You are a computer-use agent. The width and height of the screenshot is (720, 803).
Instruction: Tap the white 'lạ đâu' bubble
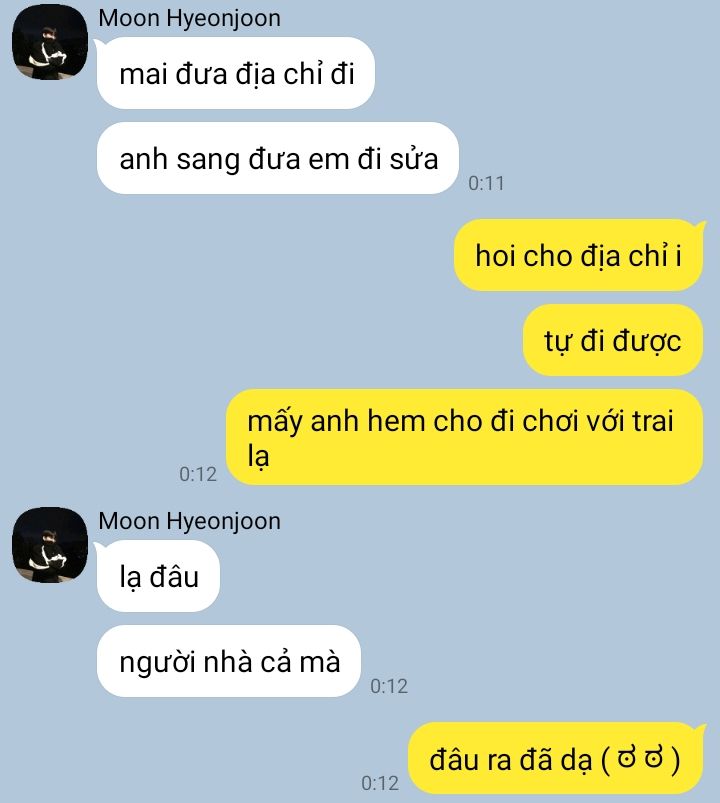158,576
